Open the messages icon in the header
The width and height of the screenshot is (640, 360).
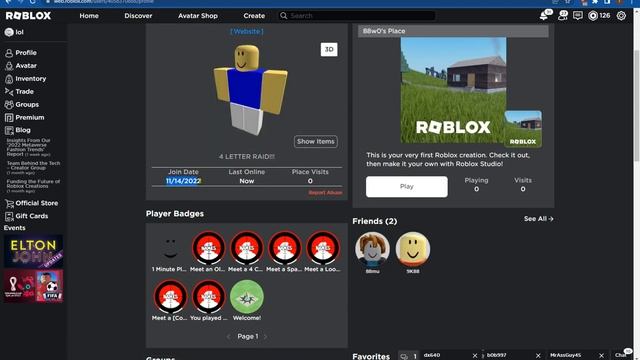click(578, 16)
